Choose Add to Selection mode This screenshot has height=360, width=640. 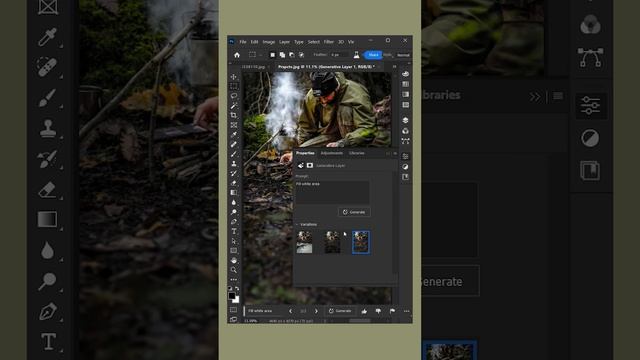(282, 55)
